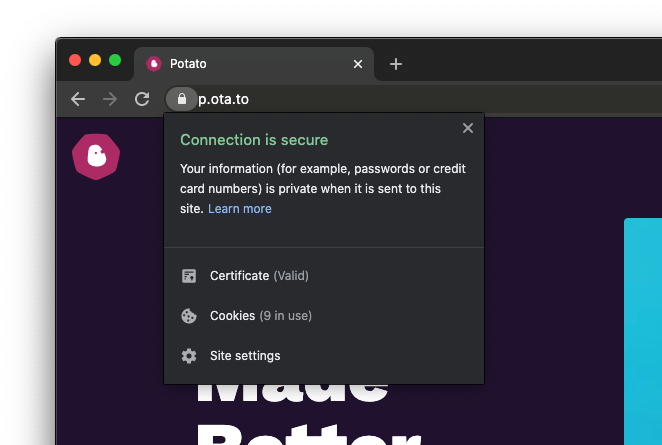Close the Potato tab

point(358,64)
